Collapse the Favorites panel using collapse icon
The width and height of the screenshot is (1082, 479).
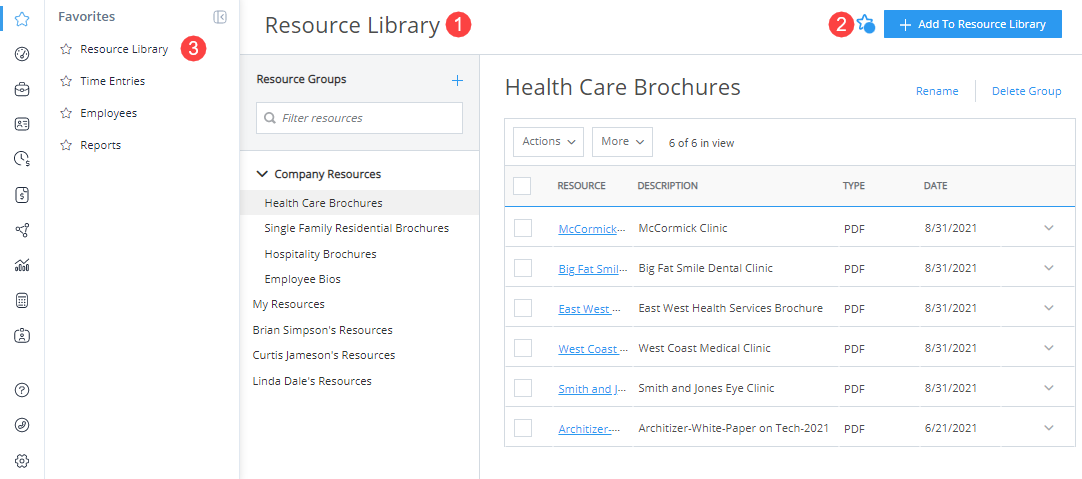coord(220,17)
